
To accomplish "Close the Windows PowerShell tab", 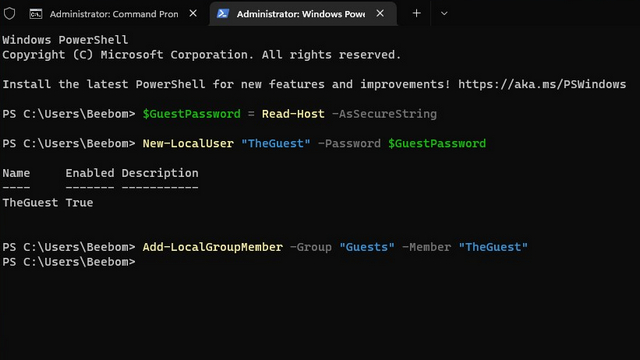I will 380,13.
